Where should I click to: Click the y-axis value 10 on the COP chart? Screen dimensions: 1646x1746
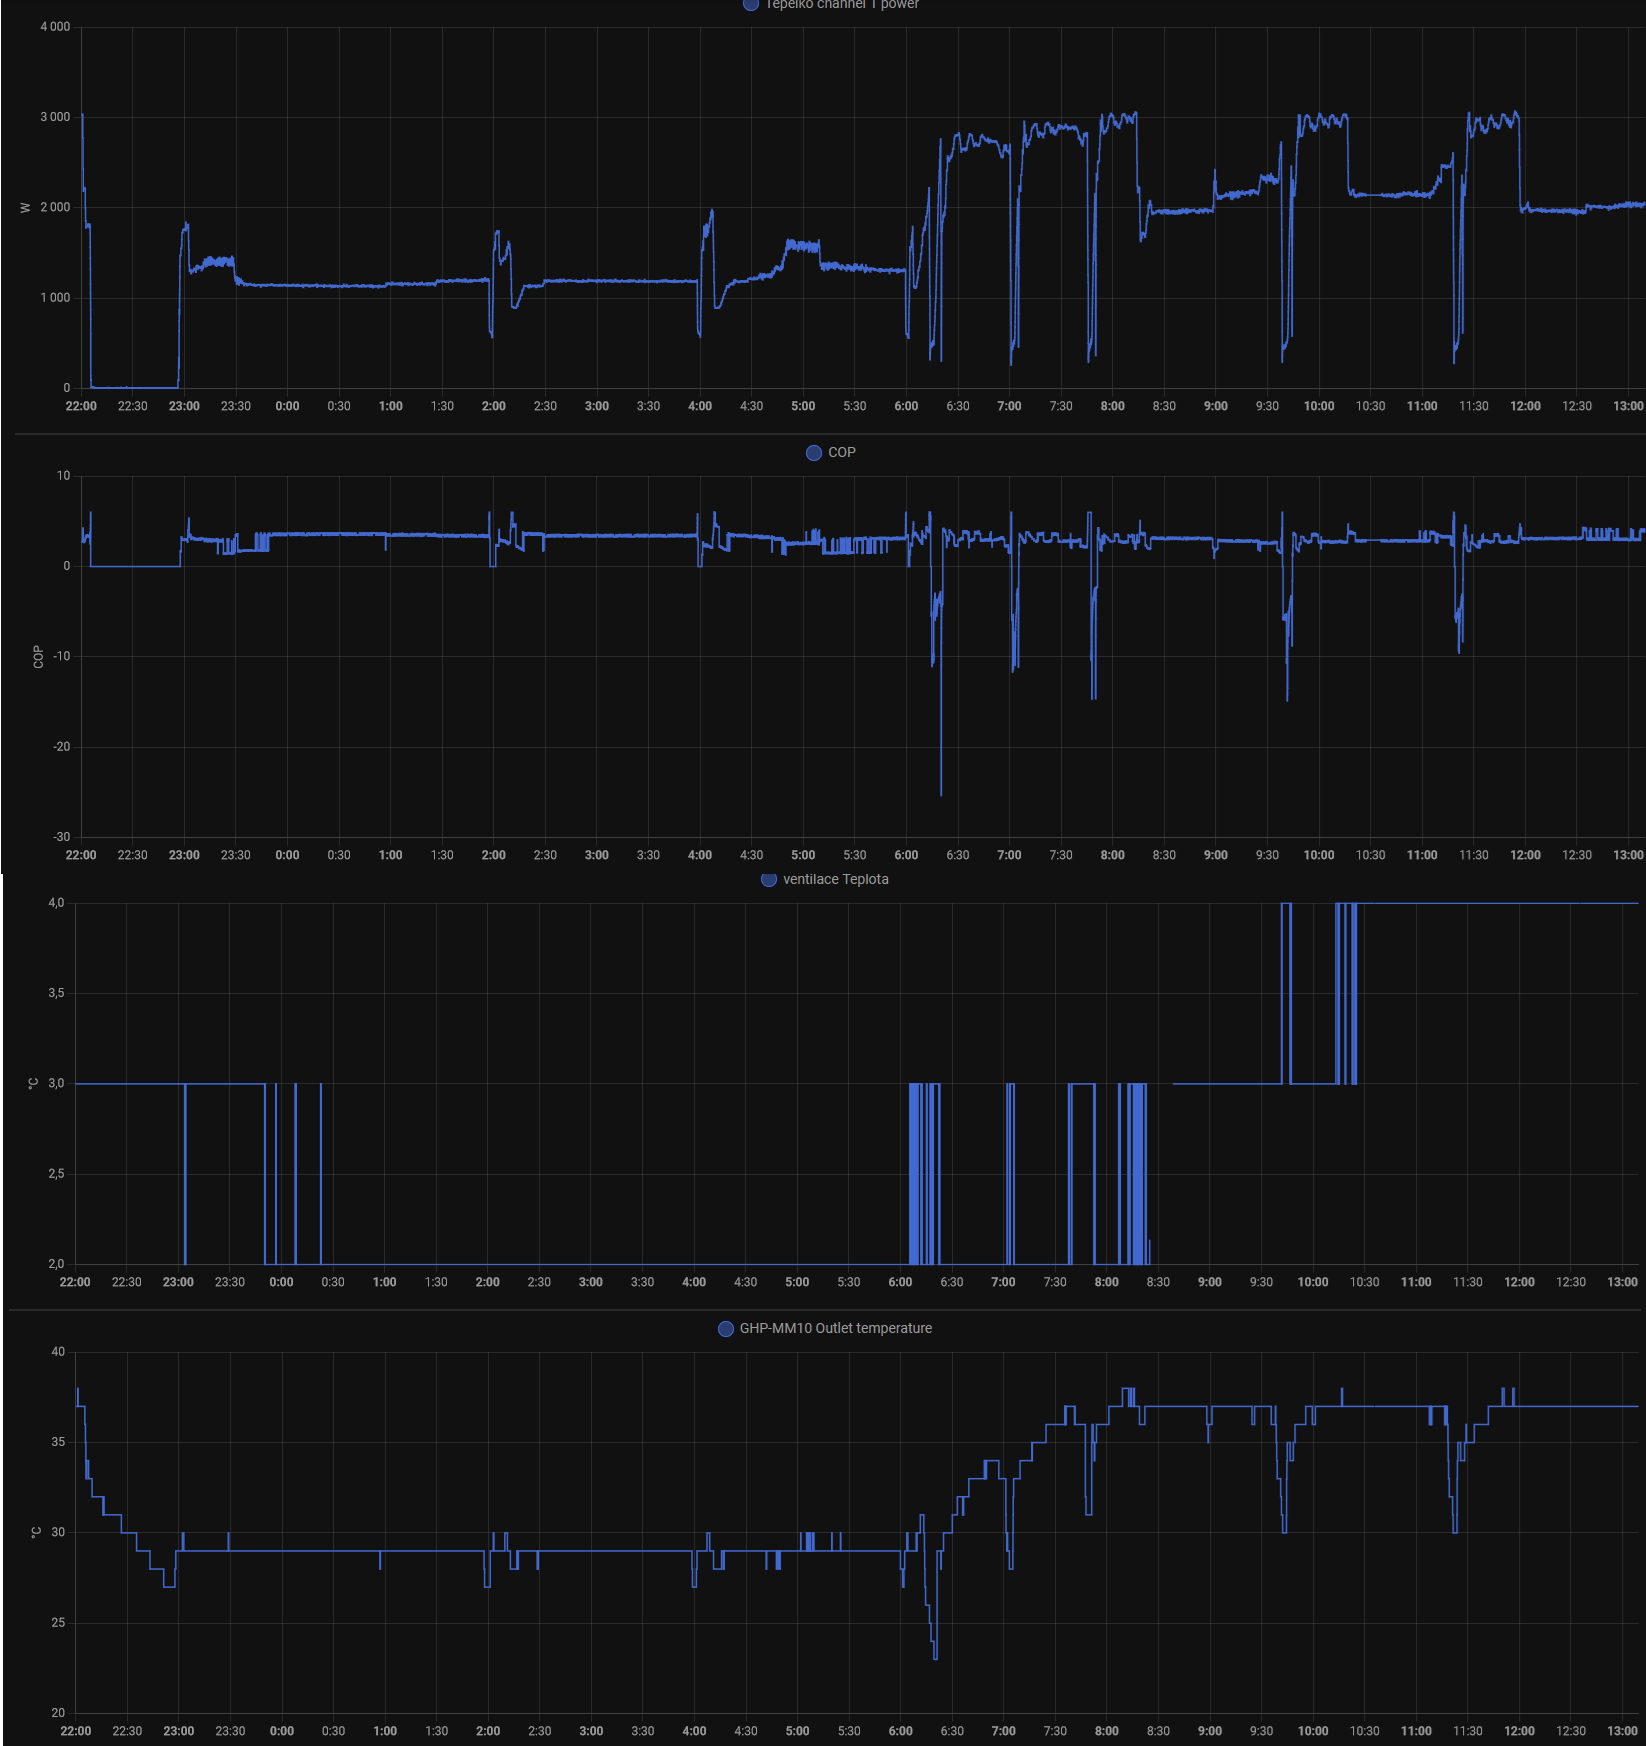[x=63, y=476]
